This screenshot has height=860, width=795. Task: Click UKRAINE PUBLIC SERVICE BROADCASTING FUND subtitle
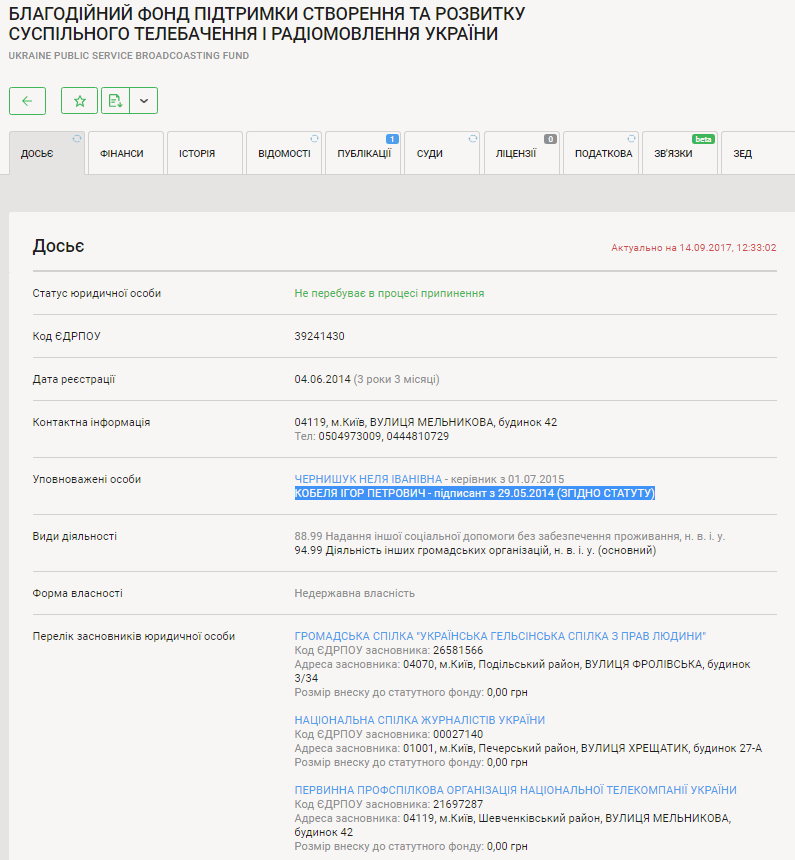pos(129,55)
